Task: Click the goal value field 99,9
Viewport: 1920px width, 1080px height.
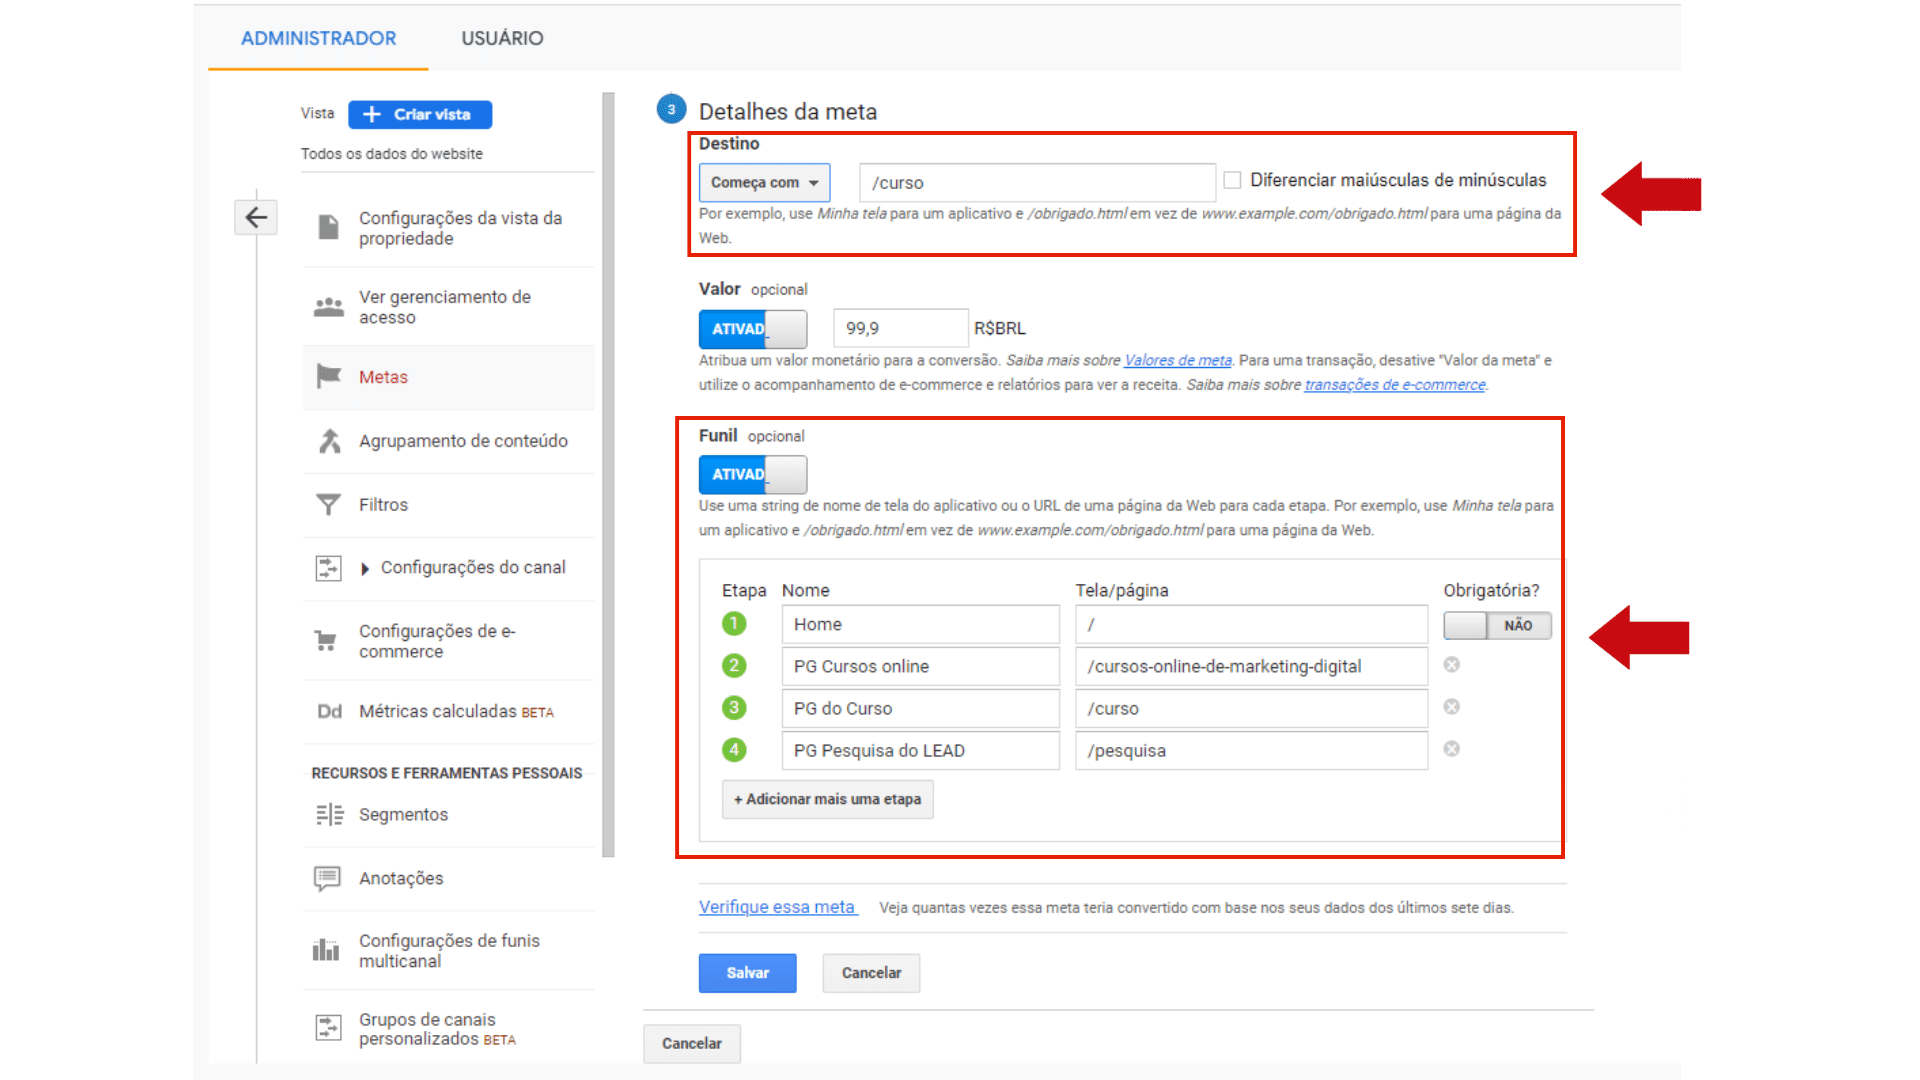Action: click(x=901, y=328)
